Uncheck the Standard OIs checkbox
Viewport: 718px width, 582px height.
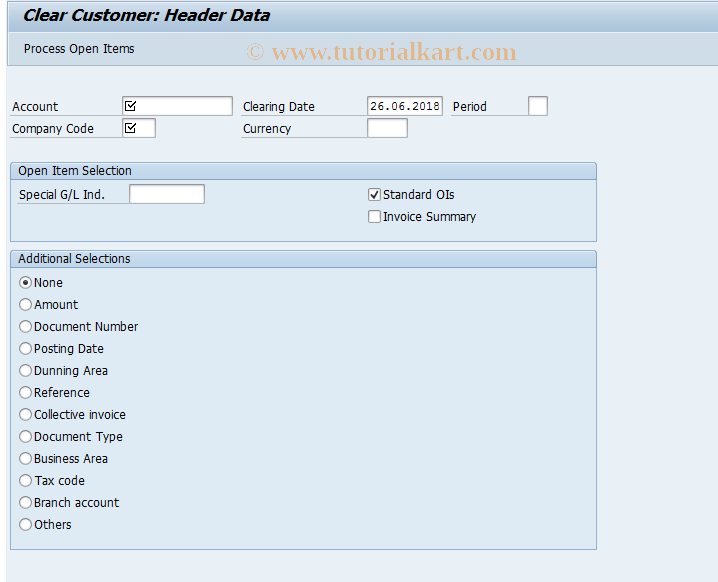point(374,195)
